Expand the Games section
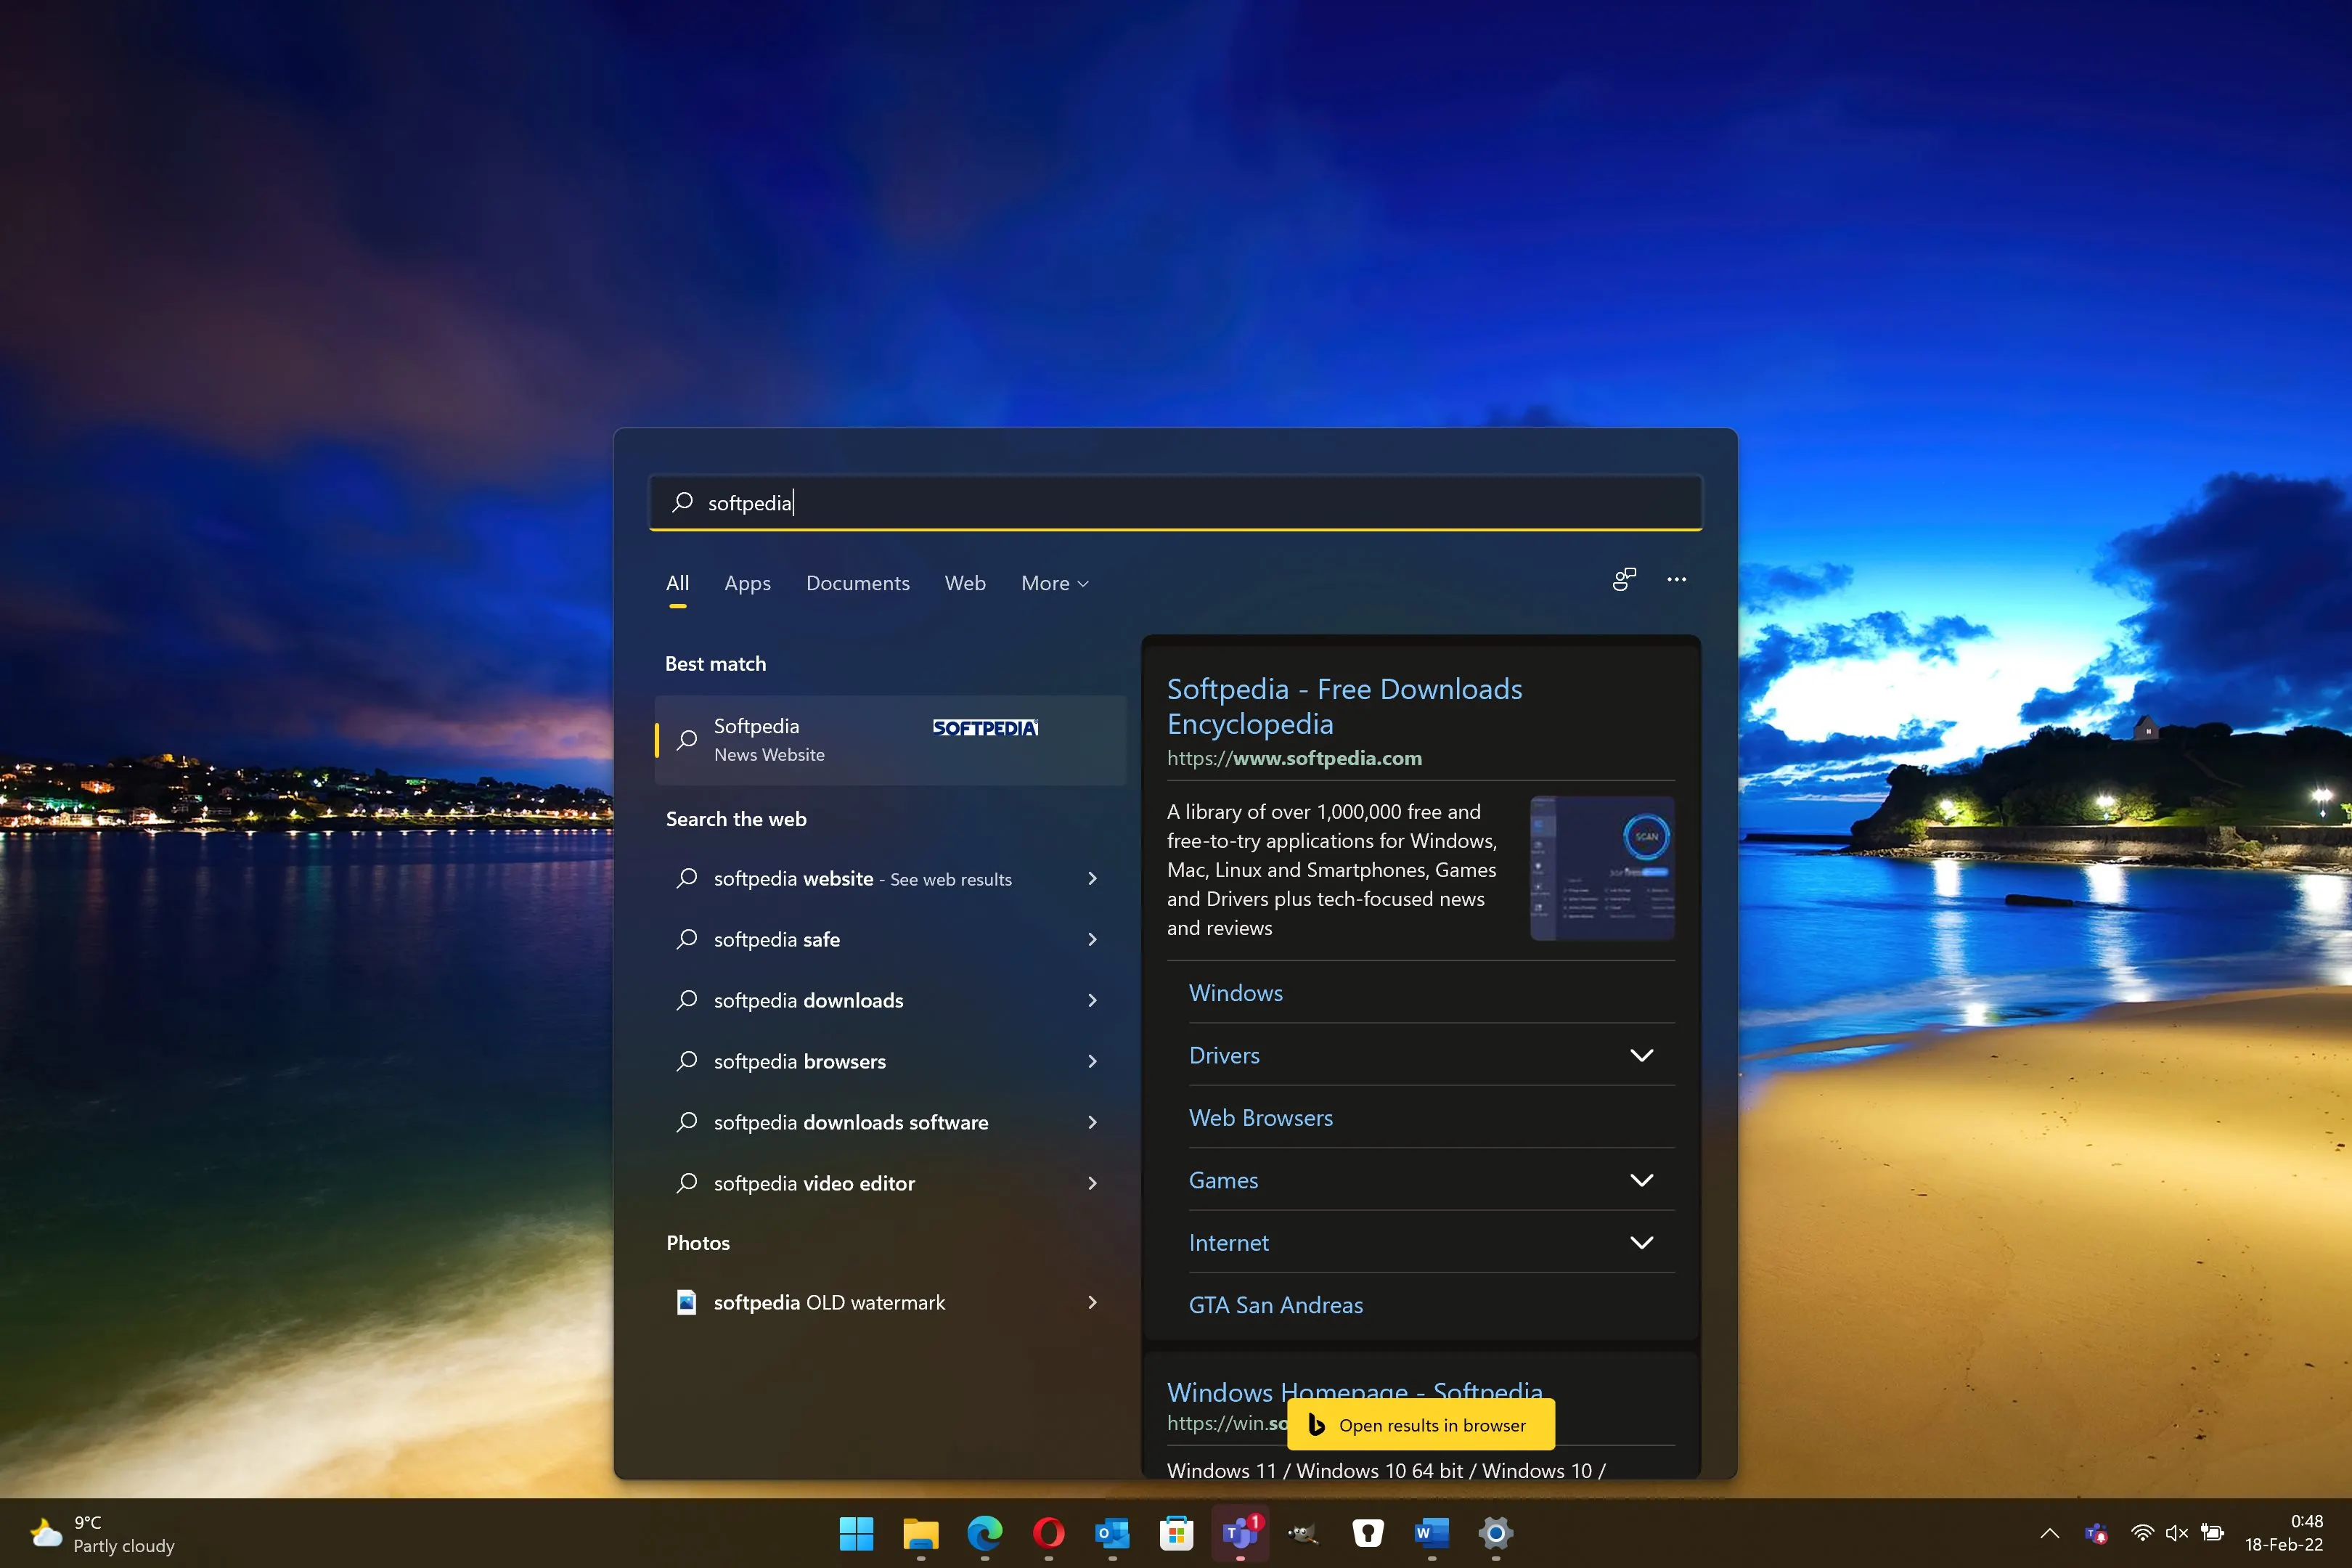The height and width of the screenshot is (1568, 2352). pos(1641,1180)
